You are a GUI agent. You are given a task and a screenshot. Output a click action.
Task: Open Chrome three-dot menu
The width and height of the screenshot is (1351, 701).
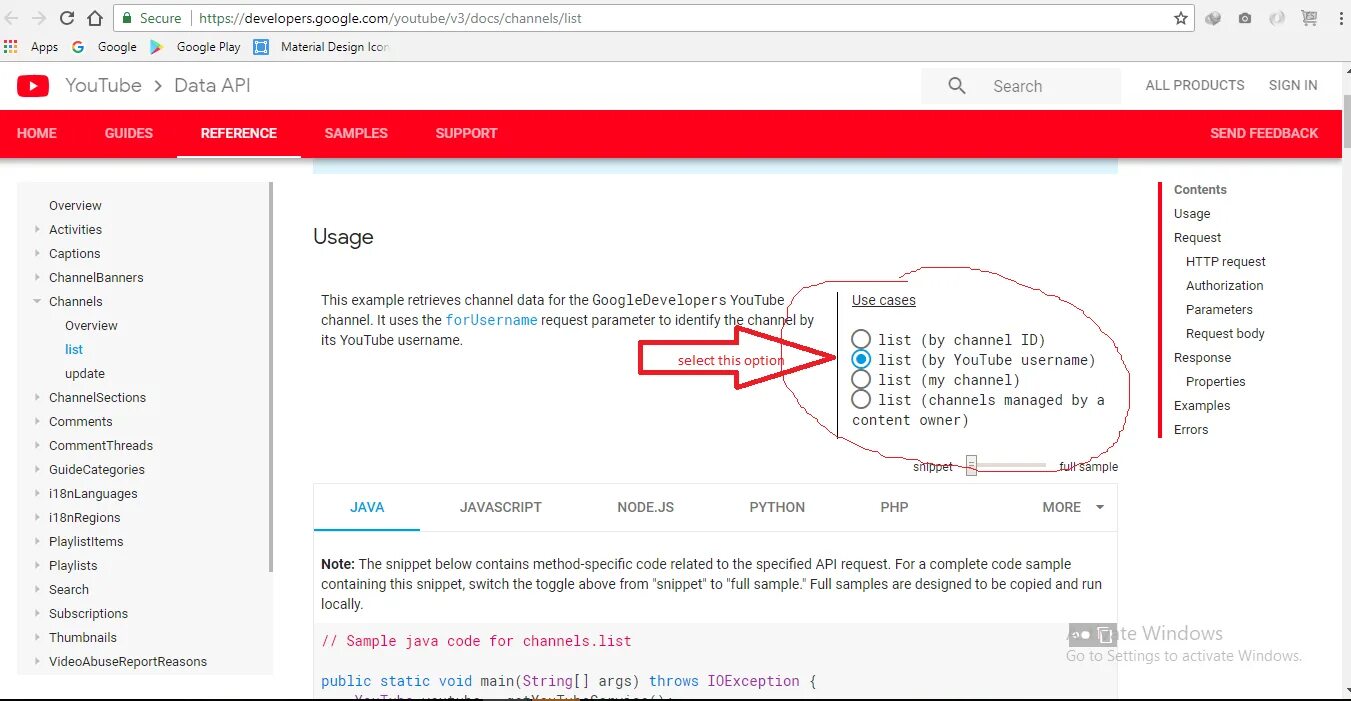pyautogui.click(x=1341, y=18)
